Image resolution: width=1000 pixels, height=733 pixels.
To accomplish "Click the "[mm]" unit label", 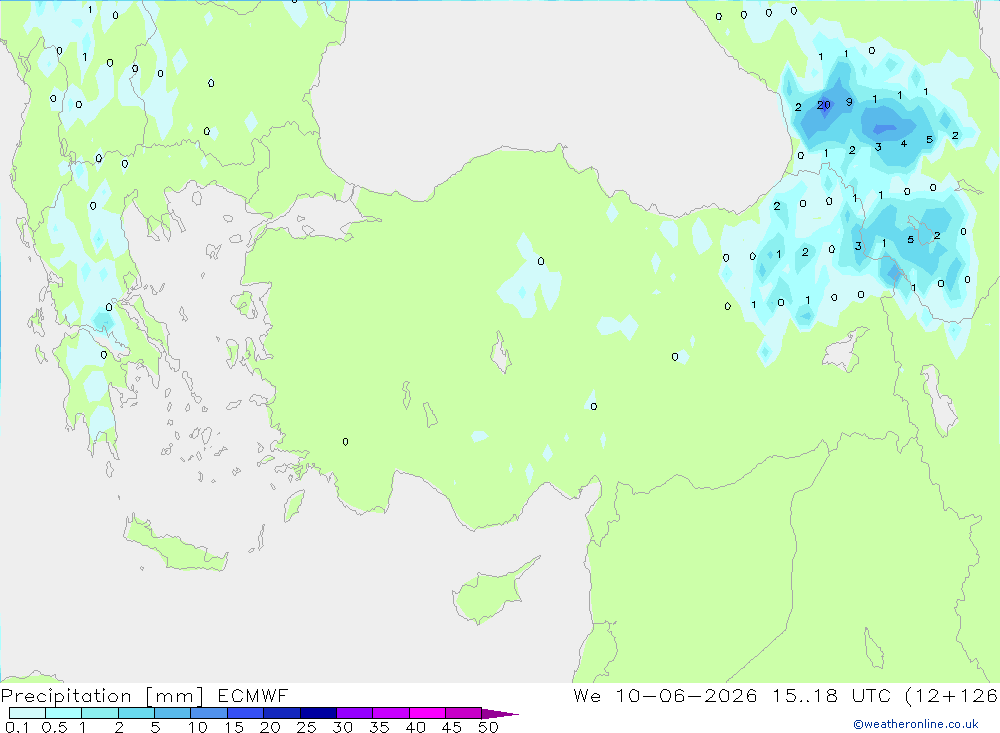I will [x=175, y=696].
